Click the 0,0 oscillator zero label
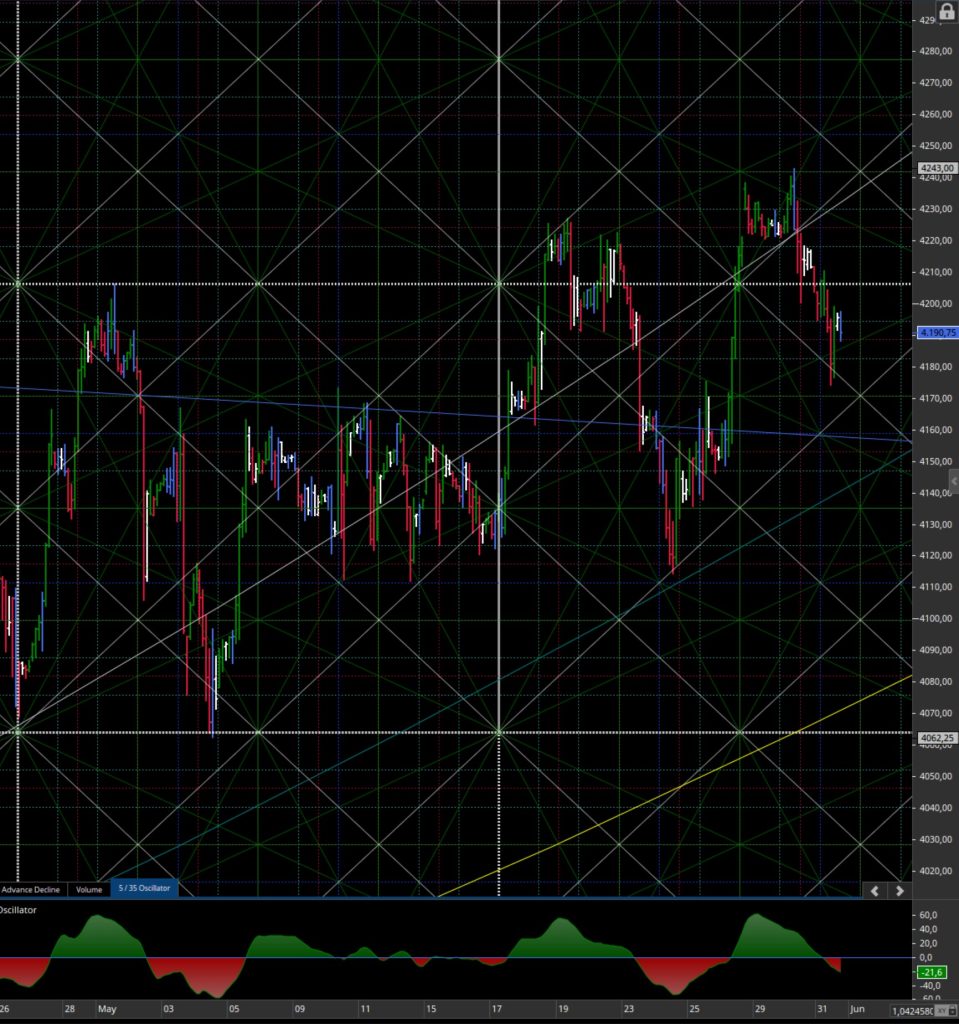Image resolution: width=959 pixels, height=1024 pixels. 926,957
